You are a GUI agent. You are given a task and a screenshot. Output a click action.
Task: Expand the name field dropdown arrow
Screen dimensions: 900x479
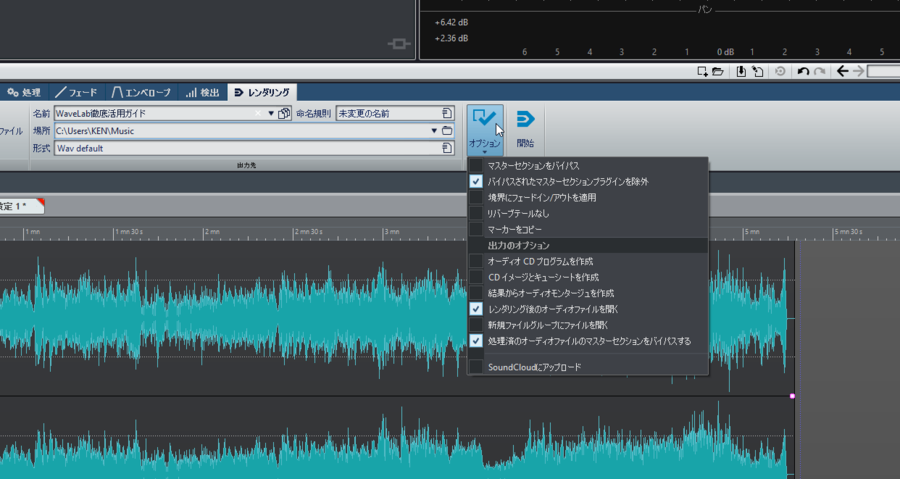271,114
